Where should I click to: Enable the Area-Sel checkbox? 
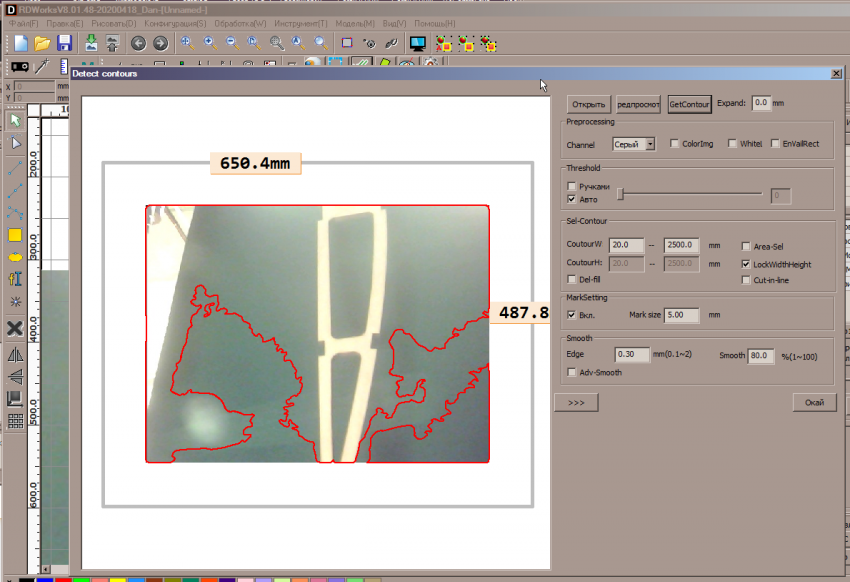pos(746,246)
